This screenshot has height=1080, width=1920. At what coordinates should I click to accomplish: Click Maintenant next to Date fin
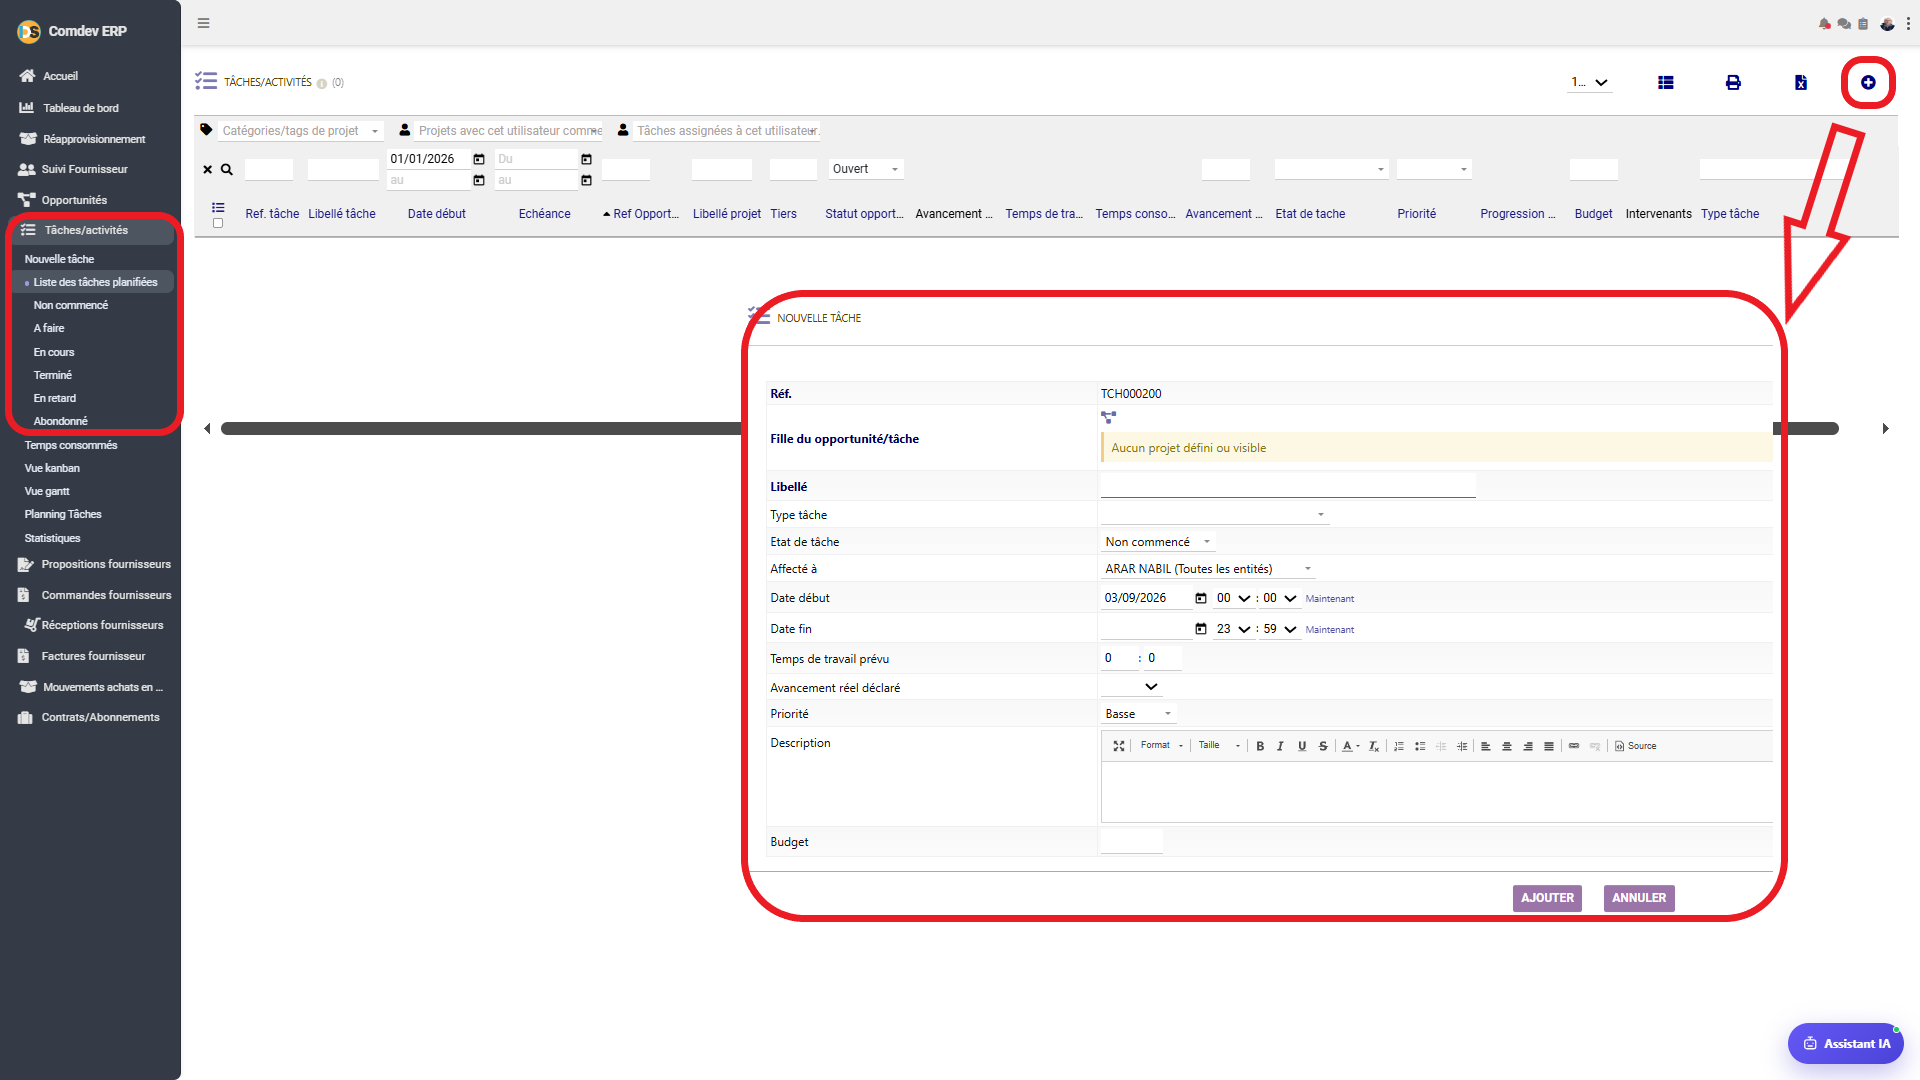[1329, 630]
